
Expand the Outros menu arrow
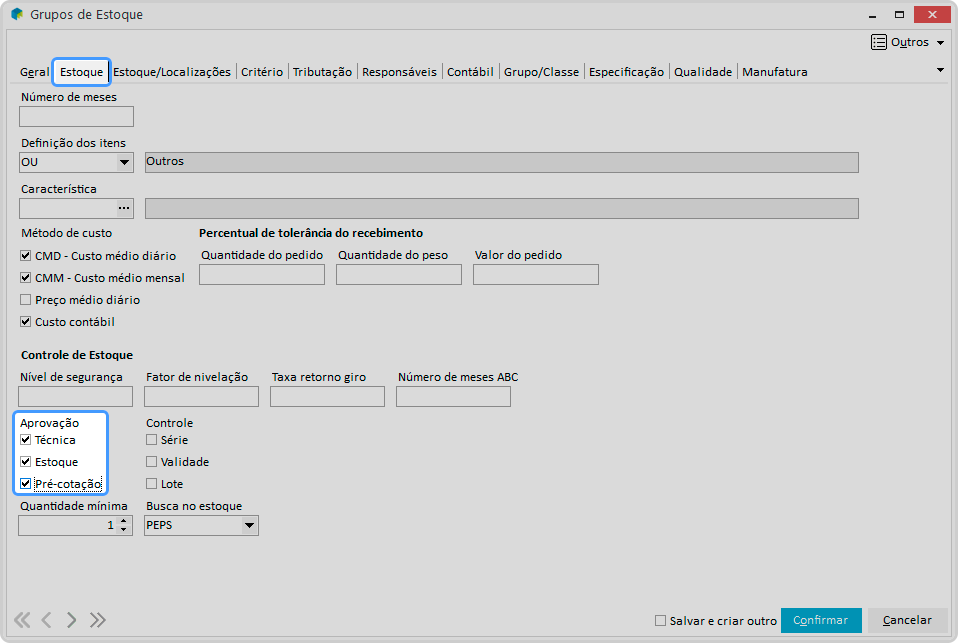pos(940,43)
